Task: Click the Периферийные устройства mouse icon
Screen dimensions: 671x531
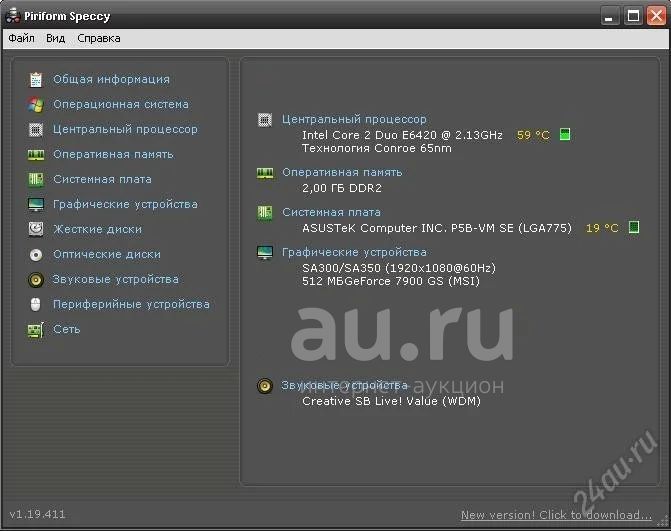Action: pos(36,305)
